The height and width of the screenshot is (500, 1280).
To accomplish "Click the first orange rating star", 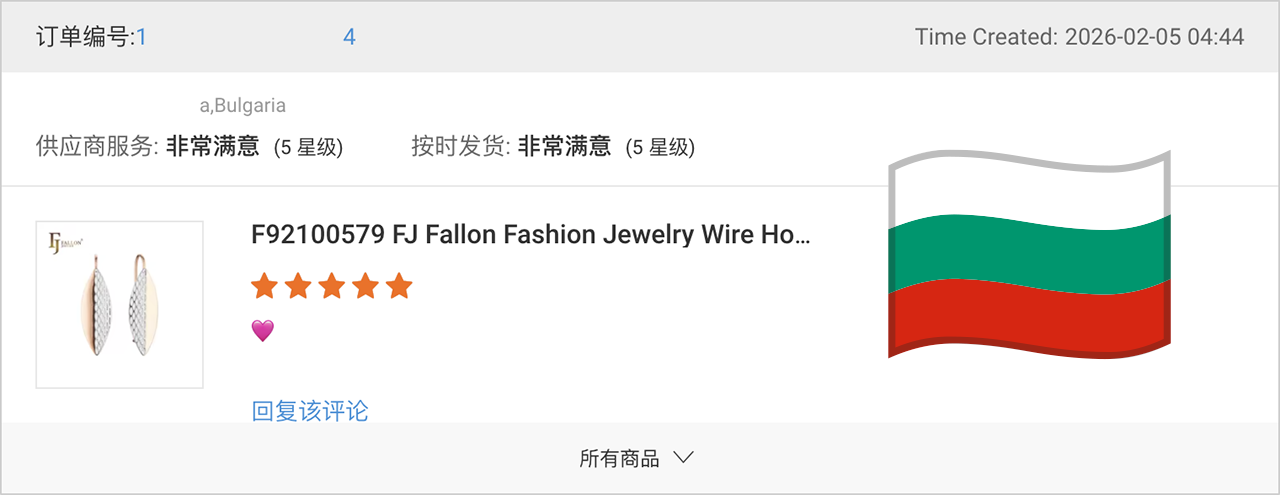I will (264, 286).
